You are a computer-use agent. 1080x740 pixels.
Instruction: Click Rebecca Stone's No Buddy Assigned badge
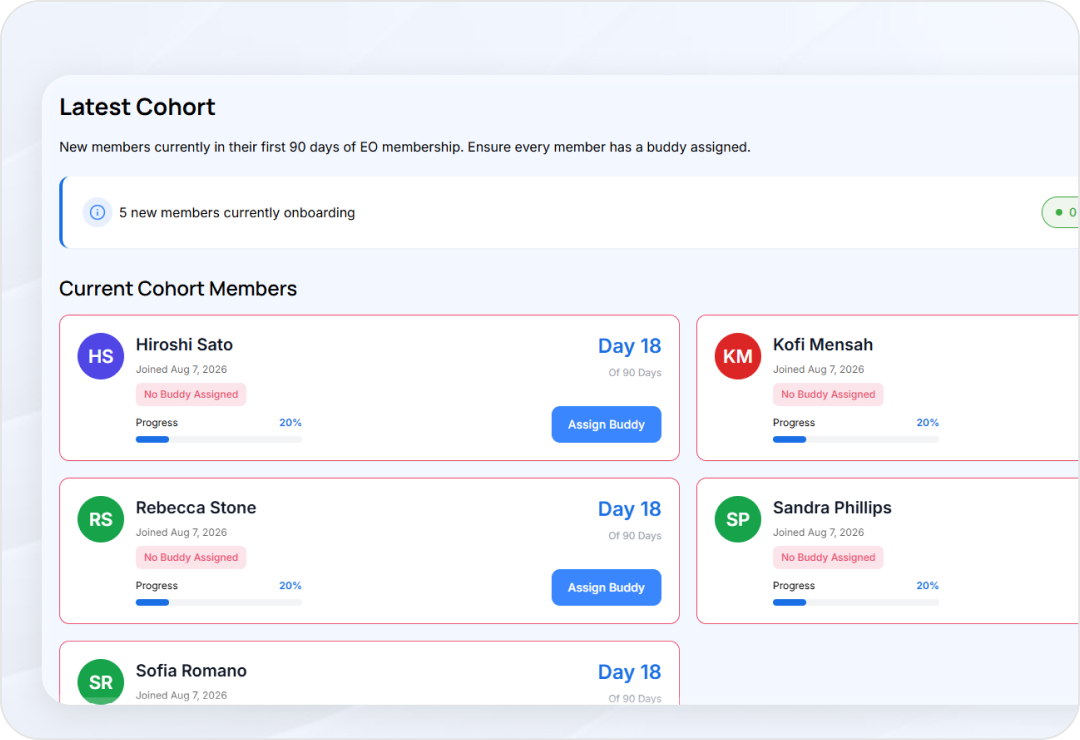tap(191, 557)
